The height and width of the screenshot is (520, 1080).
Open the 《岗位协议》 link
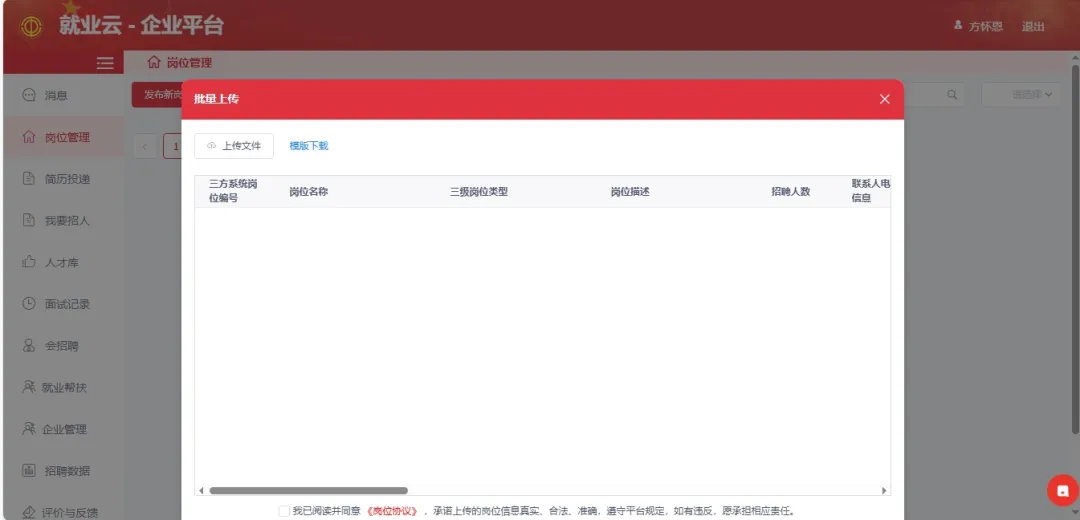pyautogui.click(x=392, y=511)
